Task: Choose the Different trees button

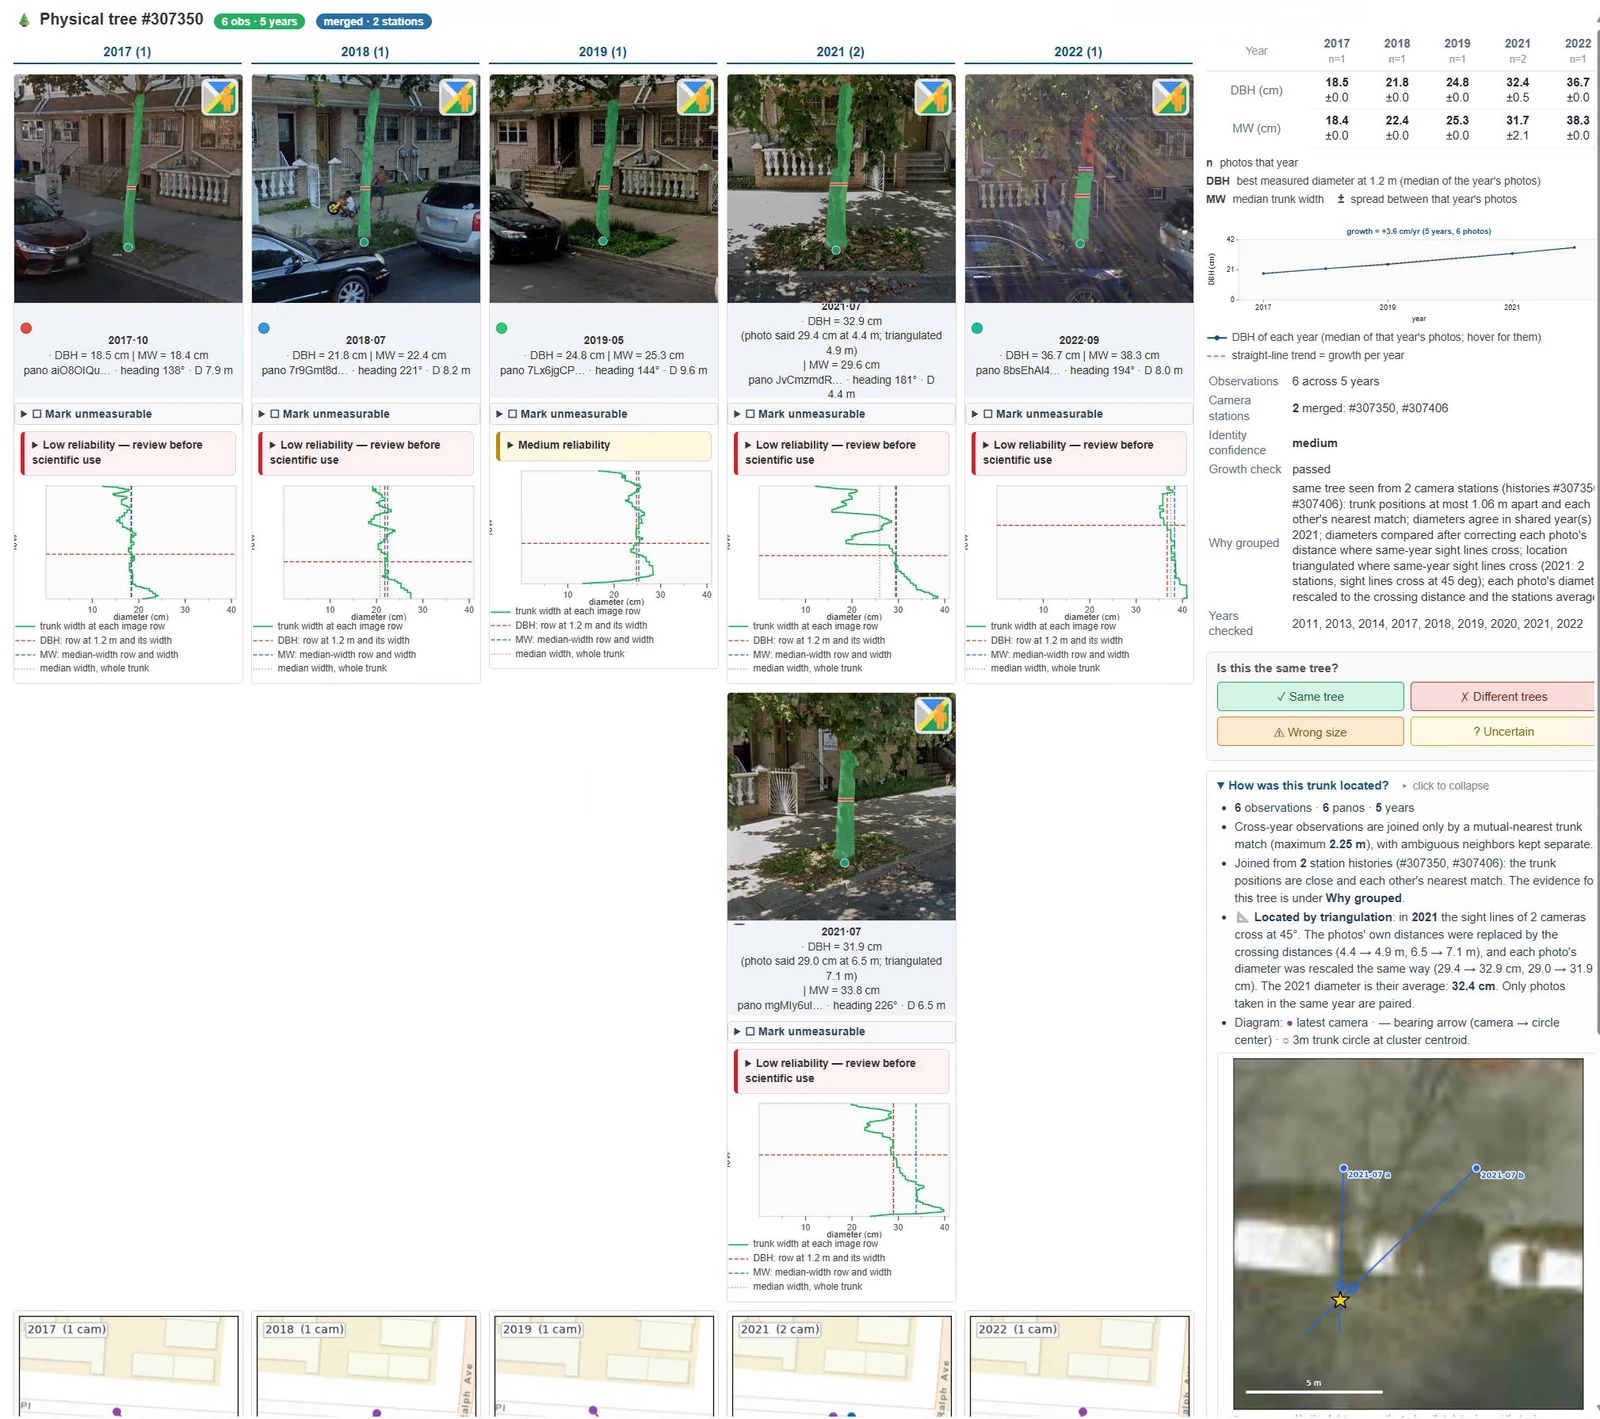Action: tap(1503, 697)
